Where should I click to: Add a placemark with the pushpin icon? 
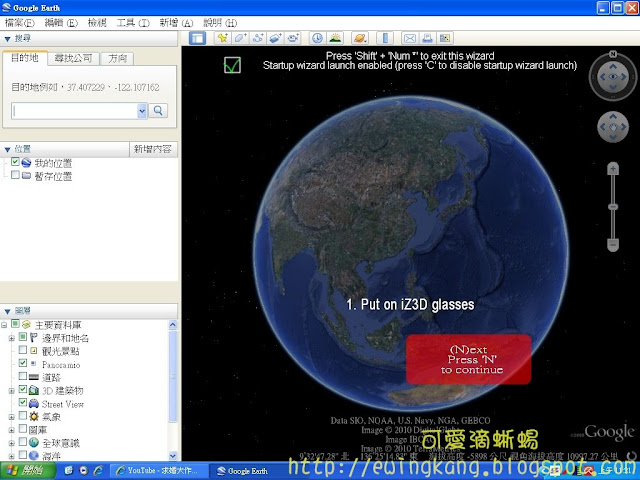[x=222, y=38]
